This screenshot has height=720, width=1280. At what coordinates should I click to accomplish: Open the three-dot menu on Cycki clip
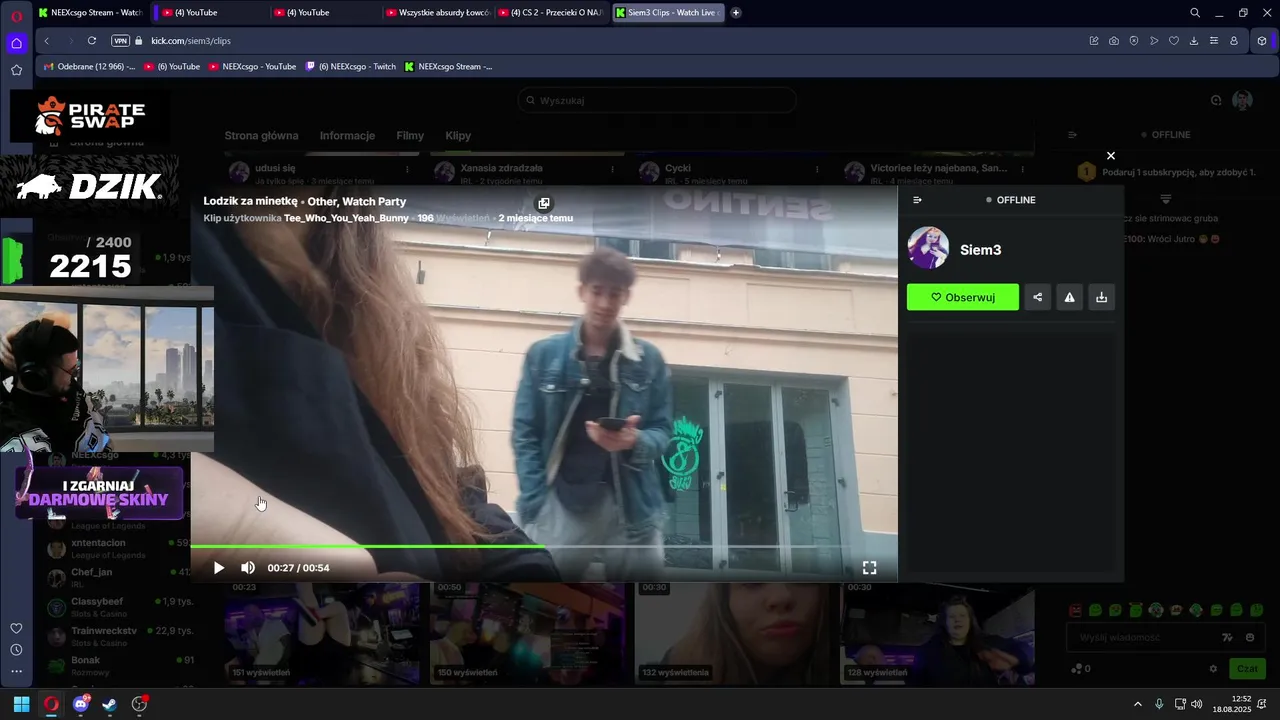[x=818, y=172]
